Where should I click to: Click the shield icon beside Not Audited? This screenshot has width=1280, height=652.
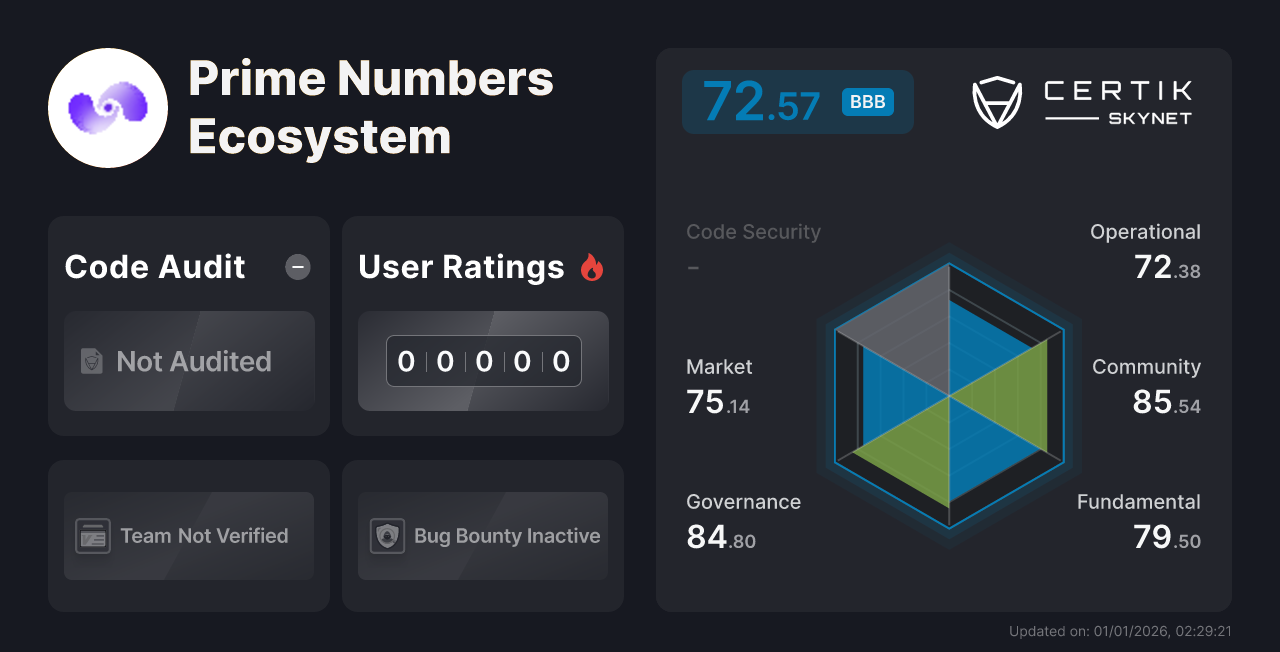click(x=91, y=362)
